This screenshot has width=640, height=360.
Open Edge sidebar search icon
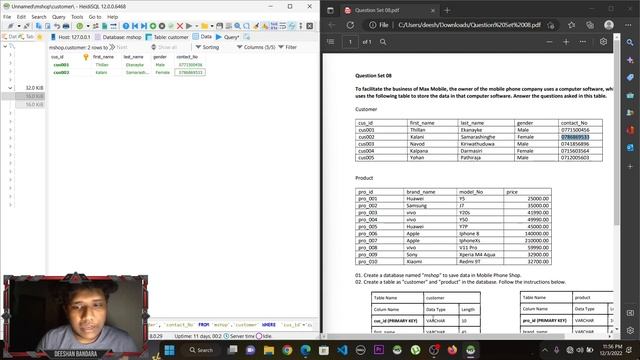click(x=630, y=42)
